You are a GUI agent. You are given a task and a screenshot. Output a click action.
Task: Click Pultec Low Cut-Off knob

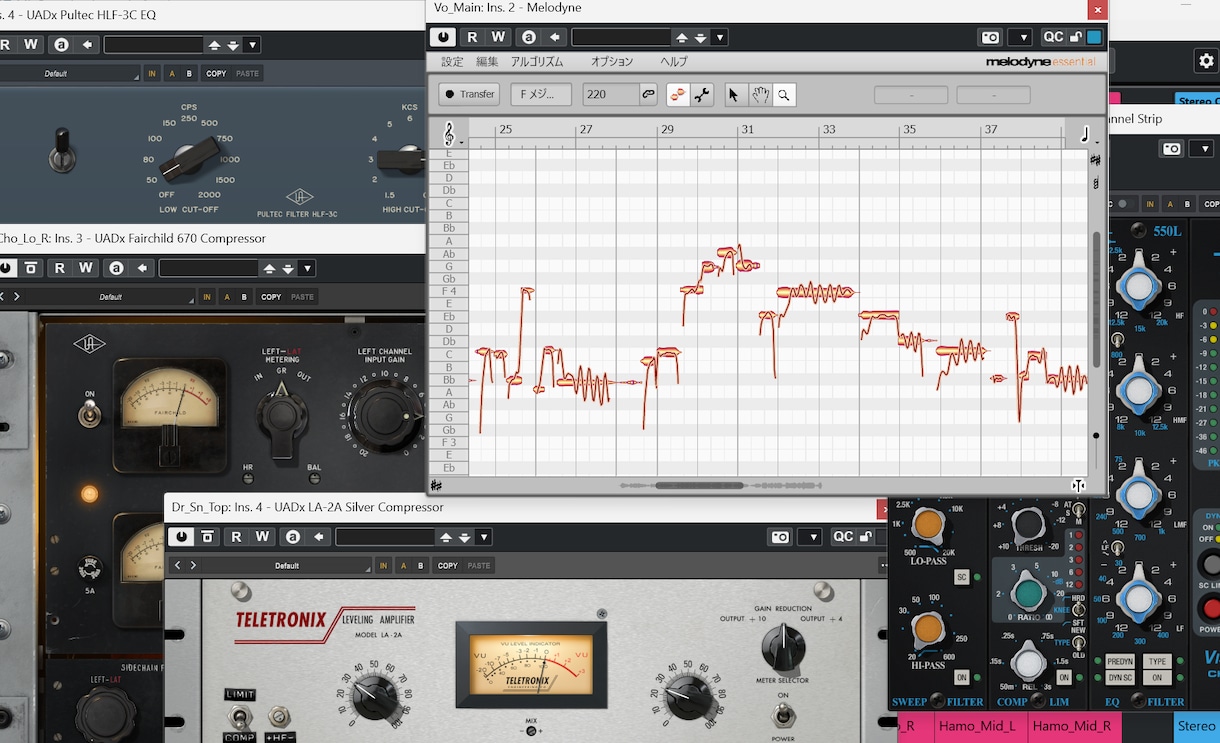point(189,159)
